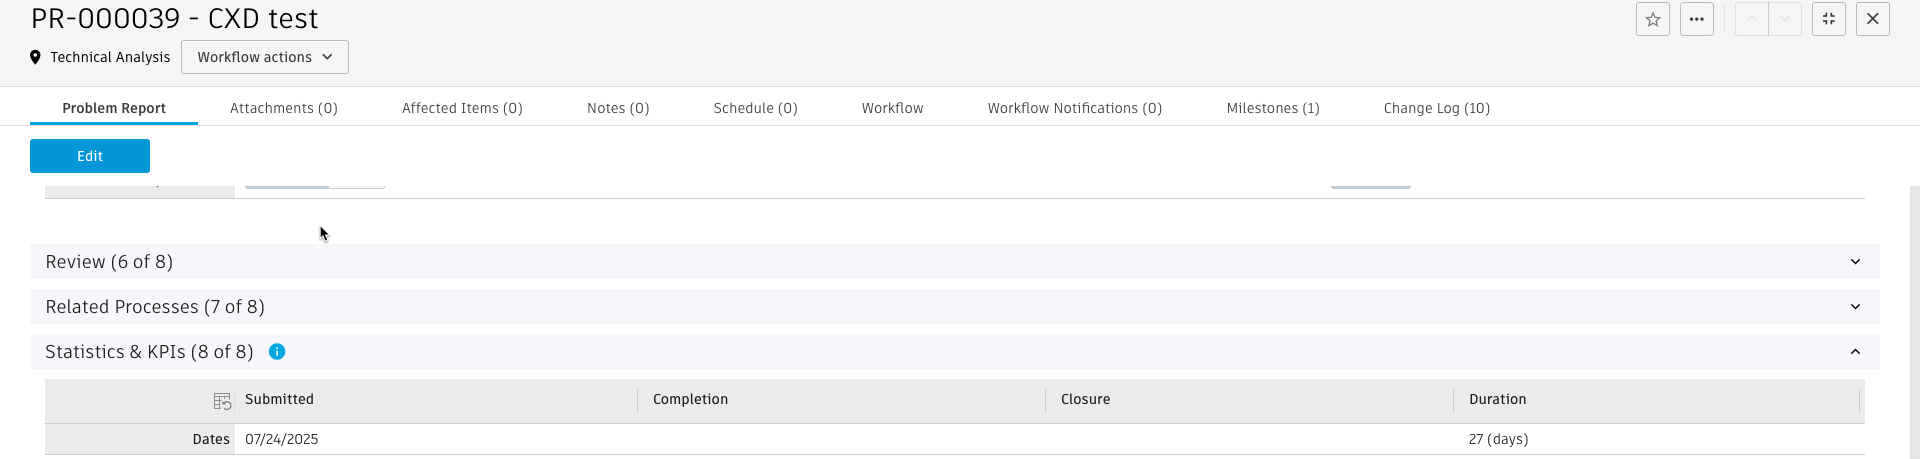Image resolution: width=1920 pixels, height=459 pixels.
Task: Go to the next item with the down arrow
Action: click(1785, 19)
